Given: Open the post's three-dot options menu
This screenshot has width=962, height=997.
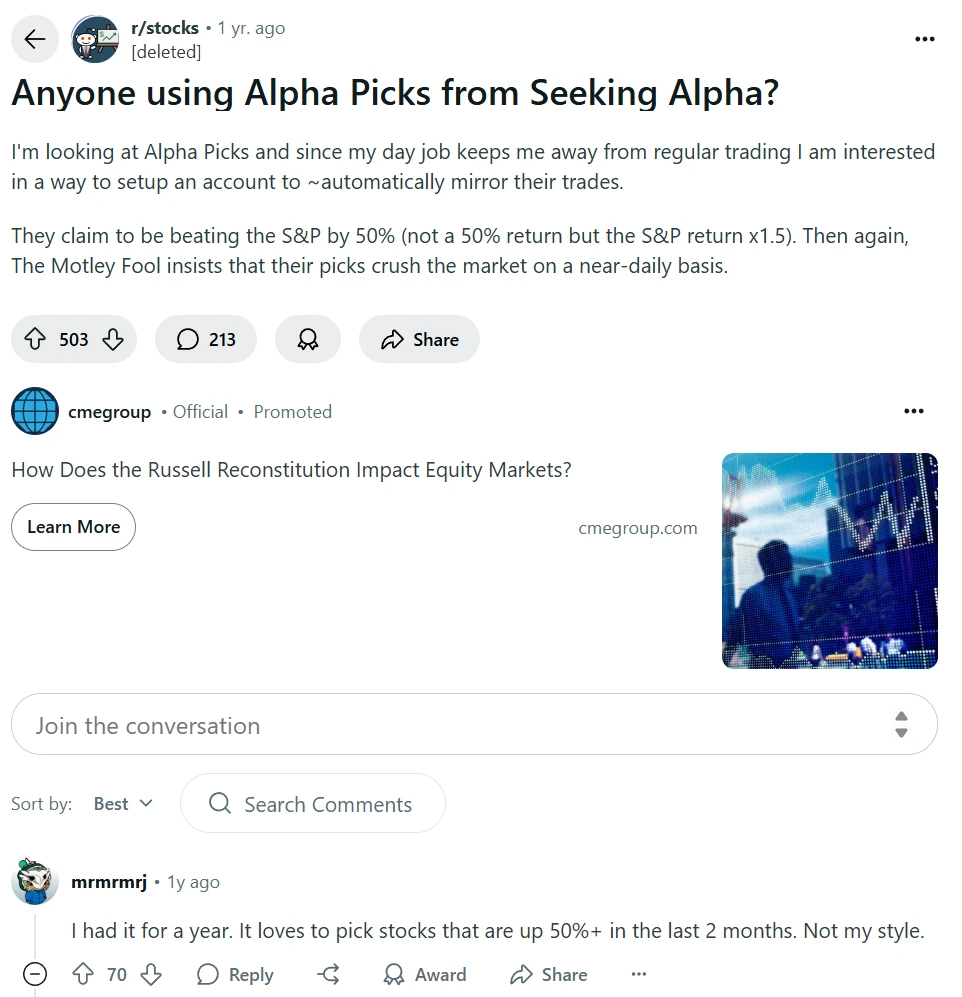Looking at the screenshot, I should [x=925, y=39].
